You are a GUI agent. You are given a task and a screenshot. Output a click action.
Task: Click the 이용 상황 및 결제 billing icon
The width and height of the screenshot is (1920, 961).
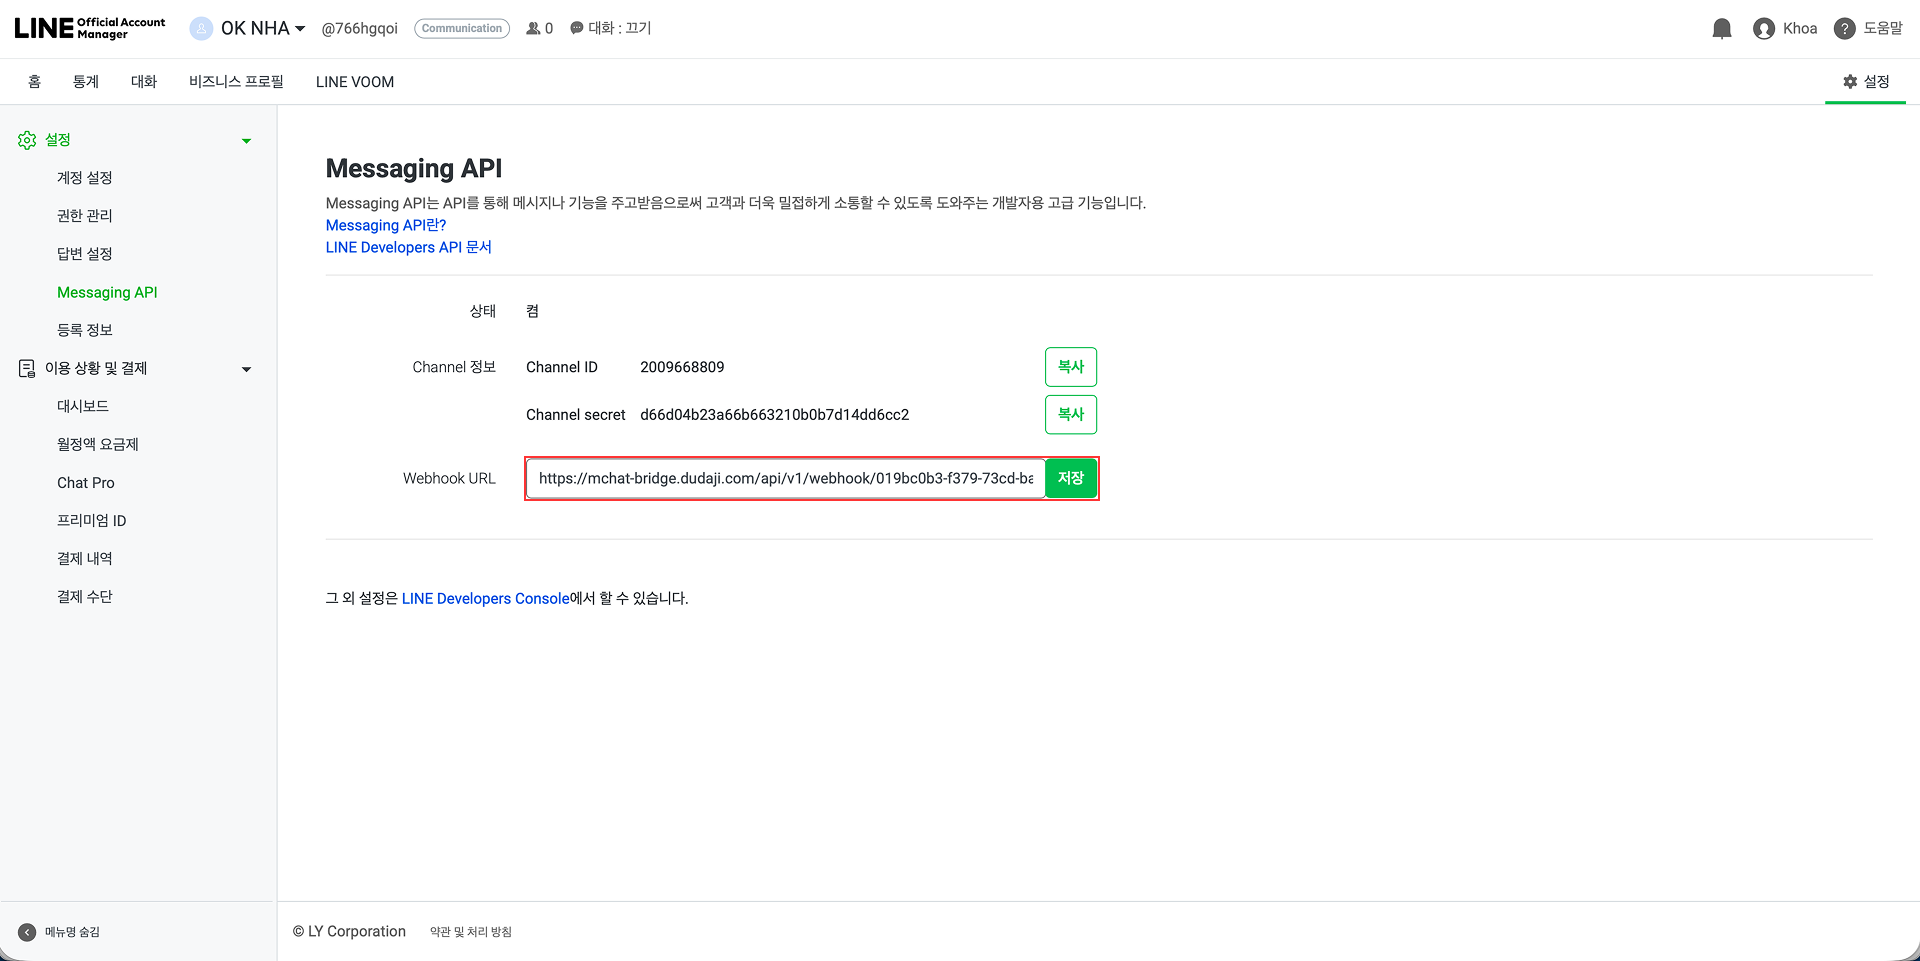click(26, 368)
